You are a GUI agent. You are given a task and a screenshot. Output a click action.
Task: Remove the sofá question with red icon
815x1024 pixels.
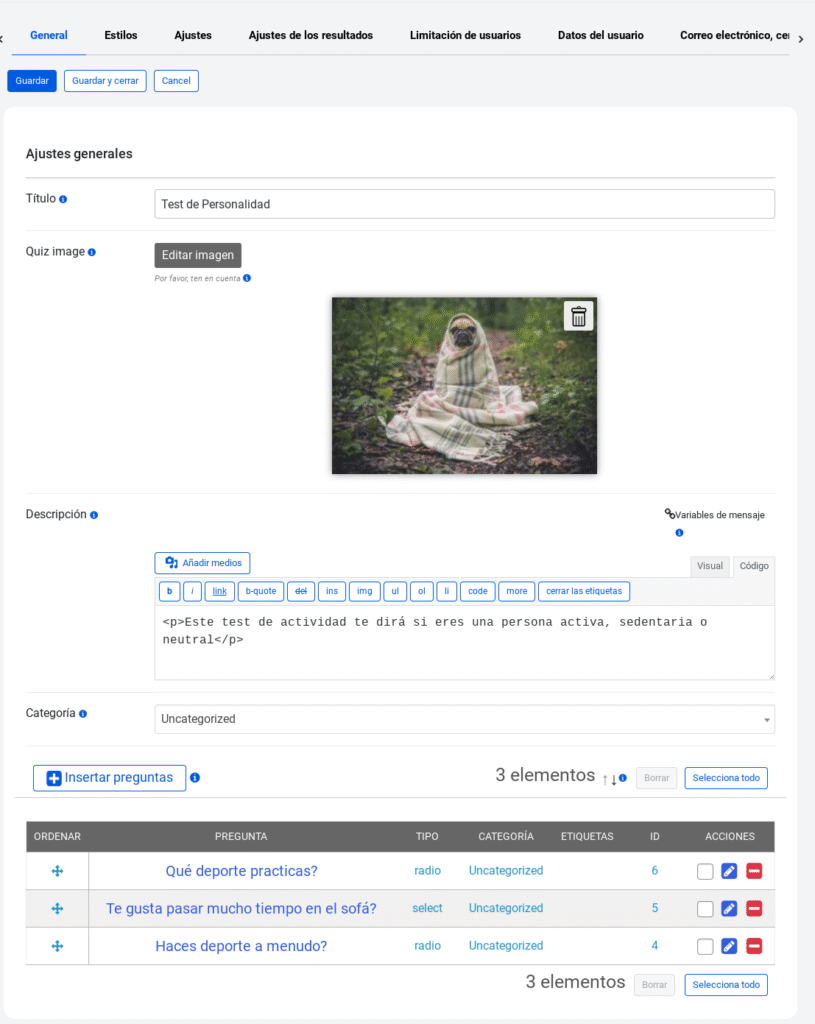coord(754,908)
